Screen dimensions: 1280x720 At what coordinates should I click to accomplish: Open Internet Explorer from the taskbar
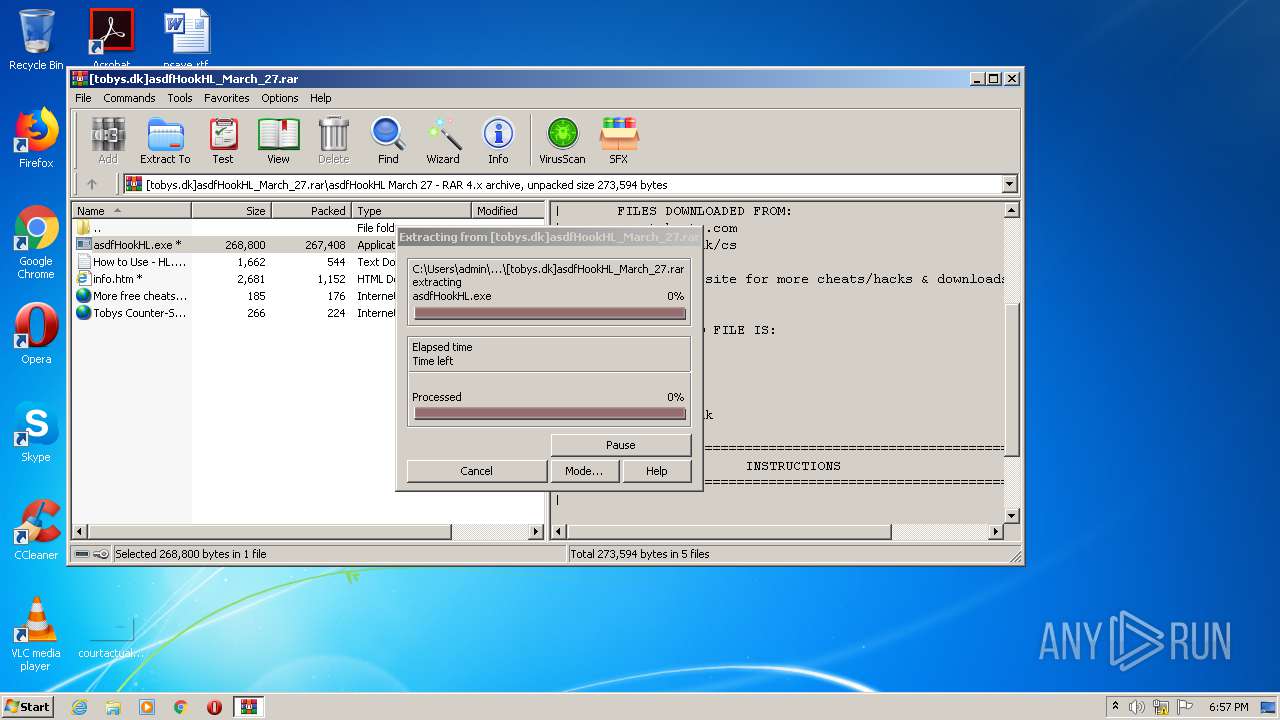point(79,707)
